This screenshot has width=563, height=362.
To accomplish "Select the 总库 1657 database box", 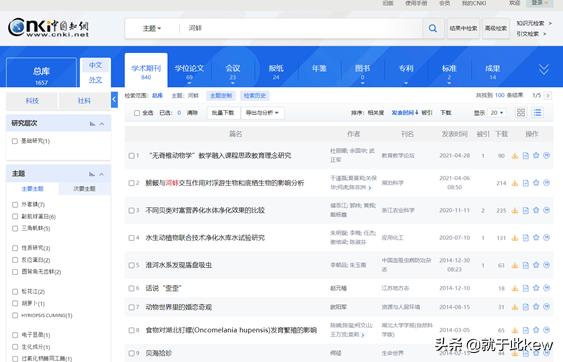I will point(41,73).
